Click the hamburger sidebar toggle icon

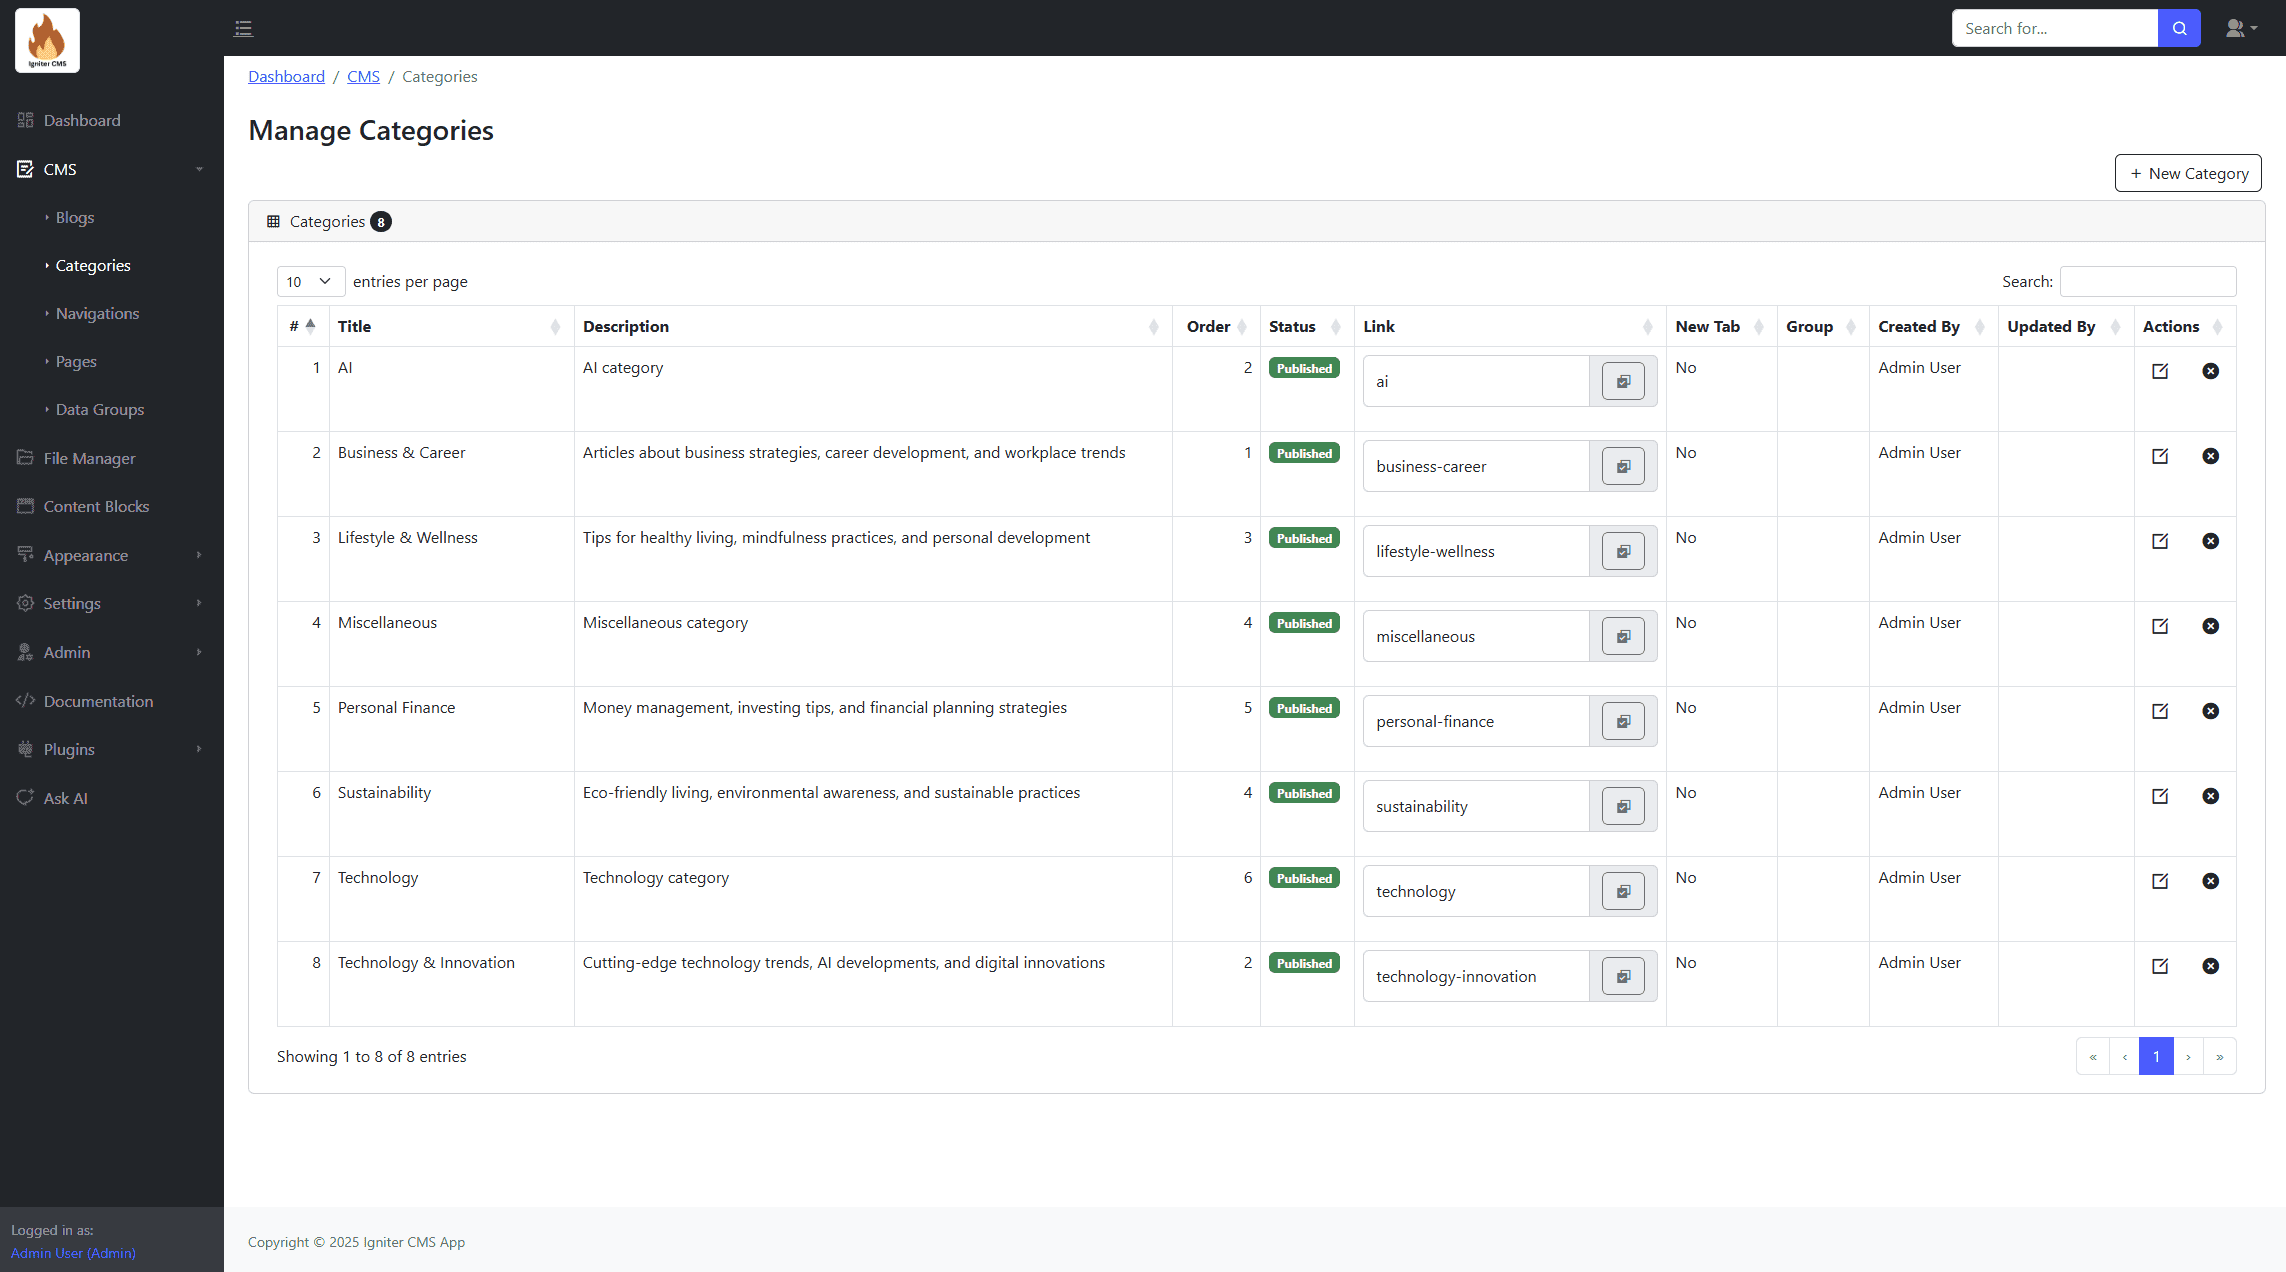tap(243, 28)
